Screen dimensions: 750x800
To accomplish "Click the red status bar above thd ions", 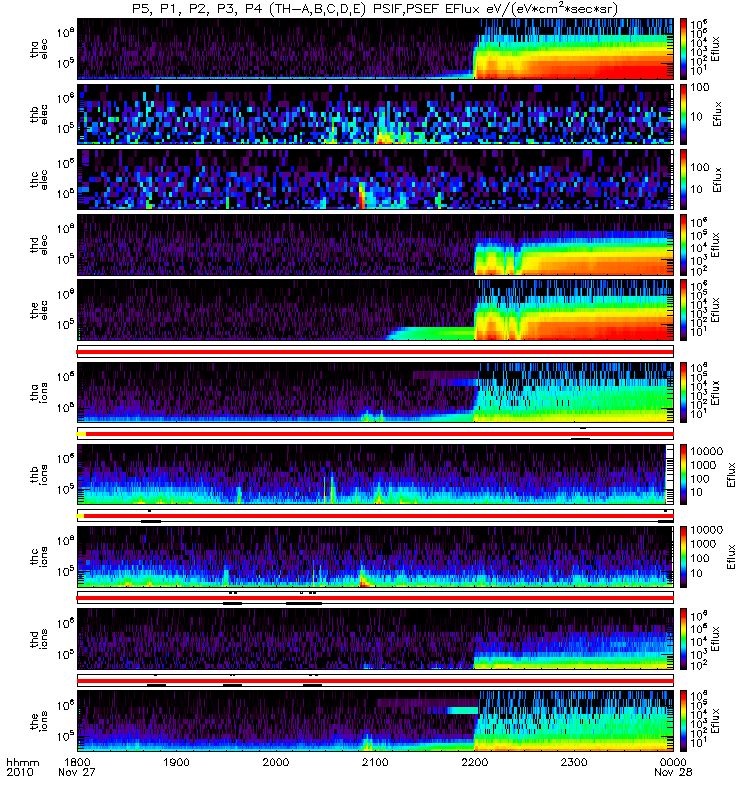I will coord(375,598).
